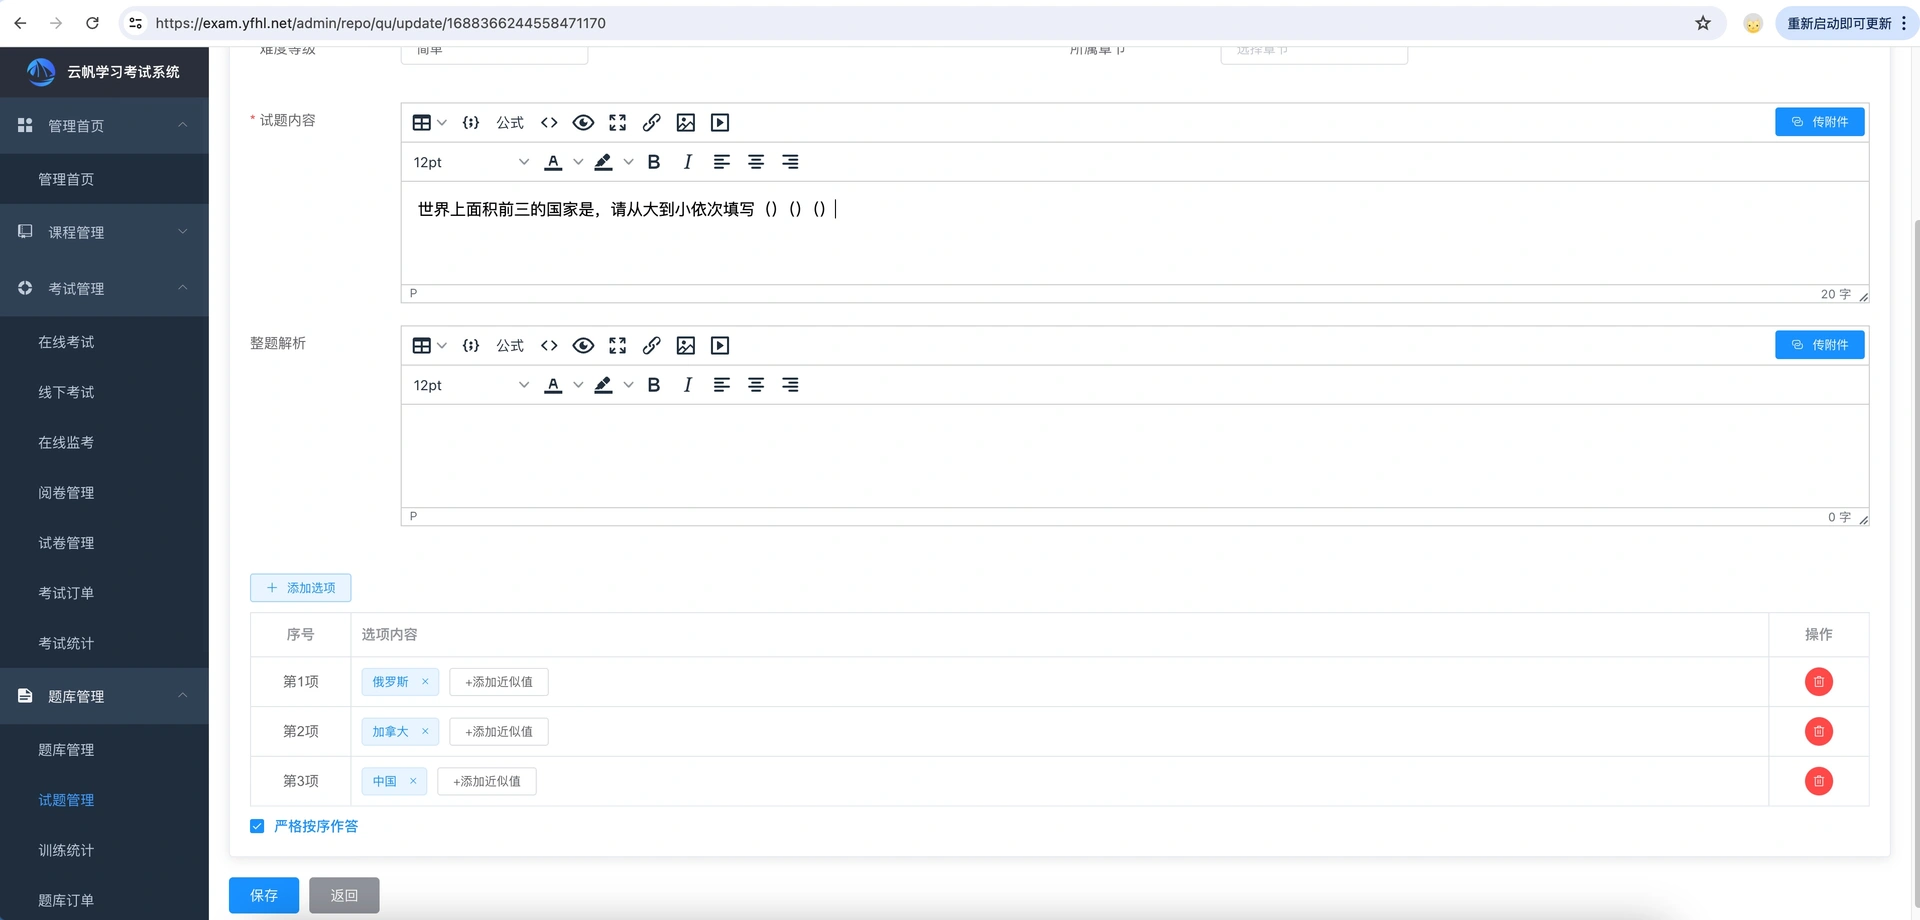Apply text color A in question editor
The width and height of the screenshot is (1920, 920).
553,161
